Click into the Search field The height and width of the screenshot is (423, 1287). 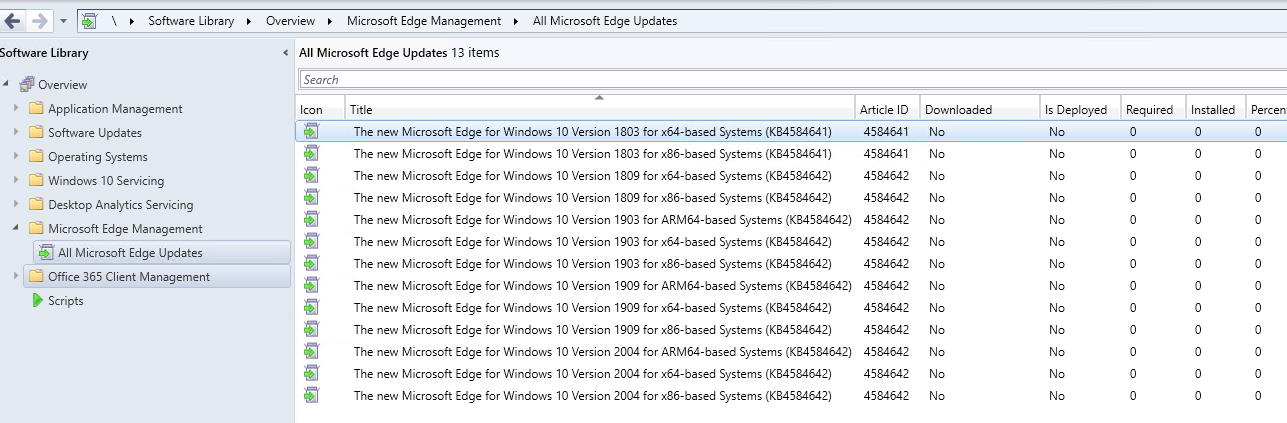pos(792,79)
